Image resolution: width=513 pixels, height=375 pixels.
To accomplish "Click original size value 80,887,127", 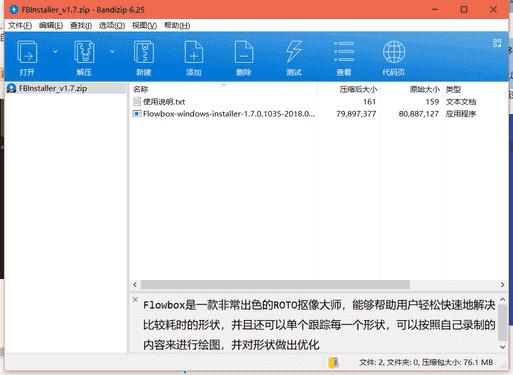I will tap(419, 114).
